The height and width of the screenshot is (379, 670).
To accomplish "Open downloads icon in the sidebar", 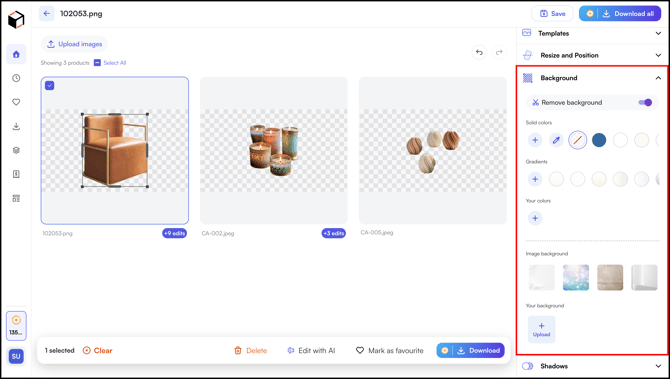I will (16, 126).
